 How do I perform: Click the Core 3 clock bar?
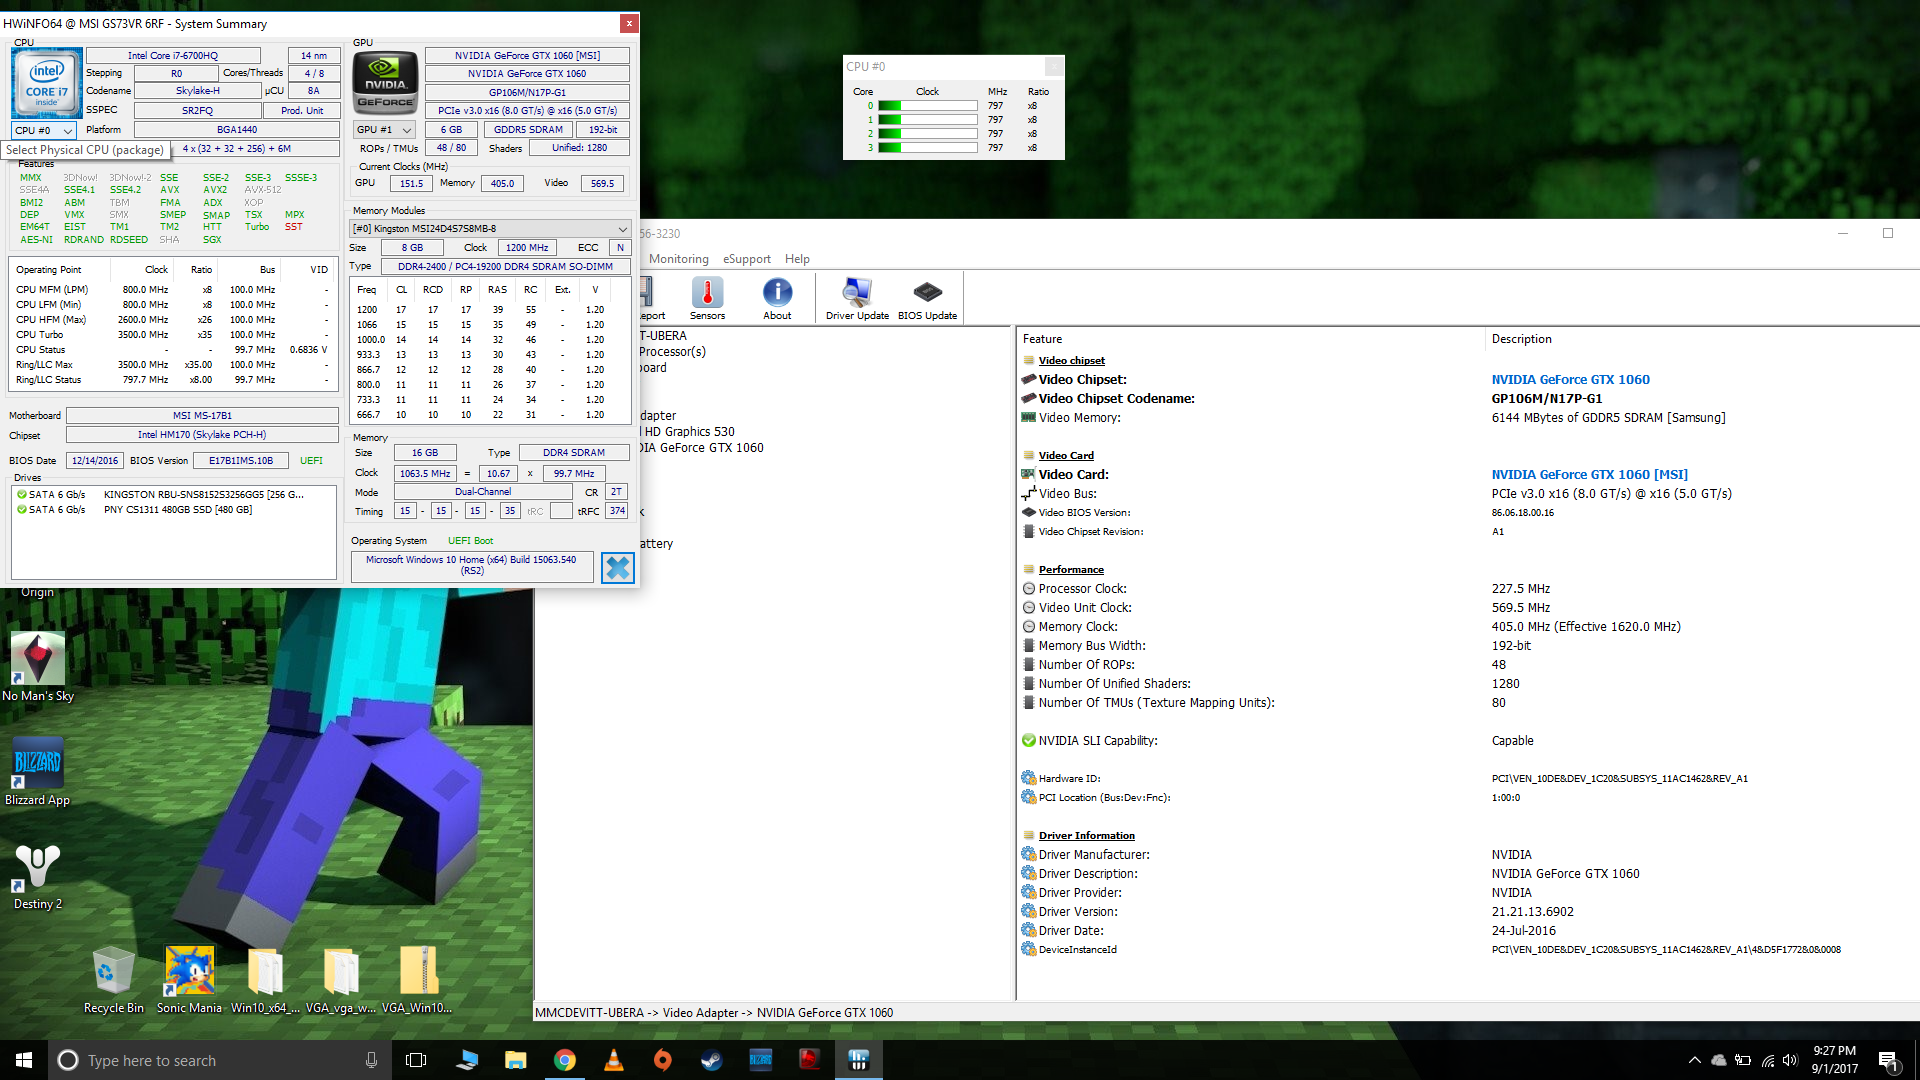[x=927, y=147]
